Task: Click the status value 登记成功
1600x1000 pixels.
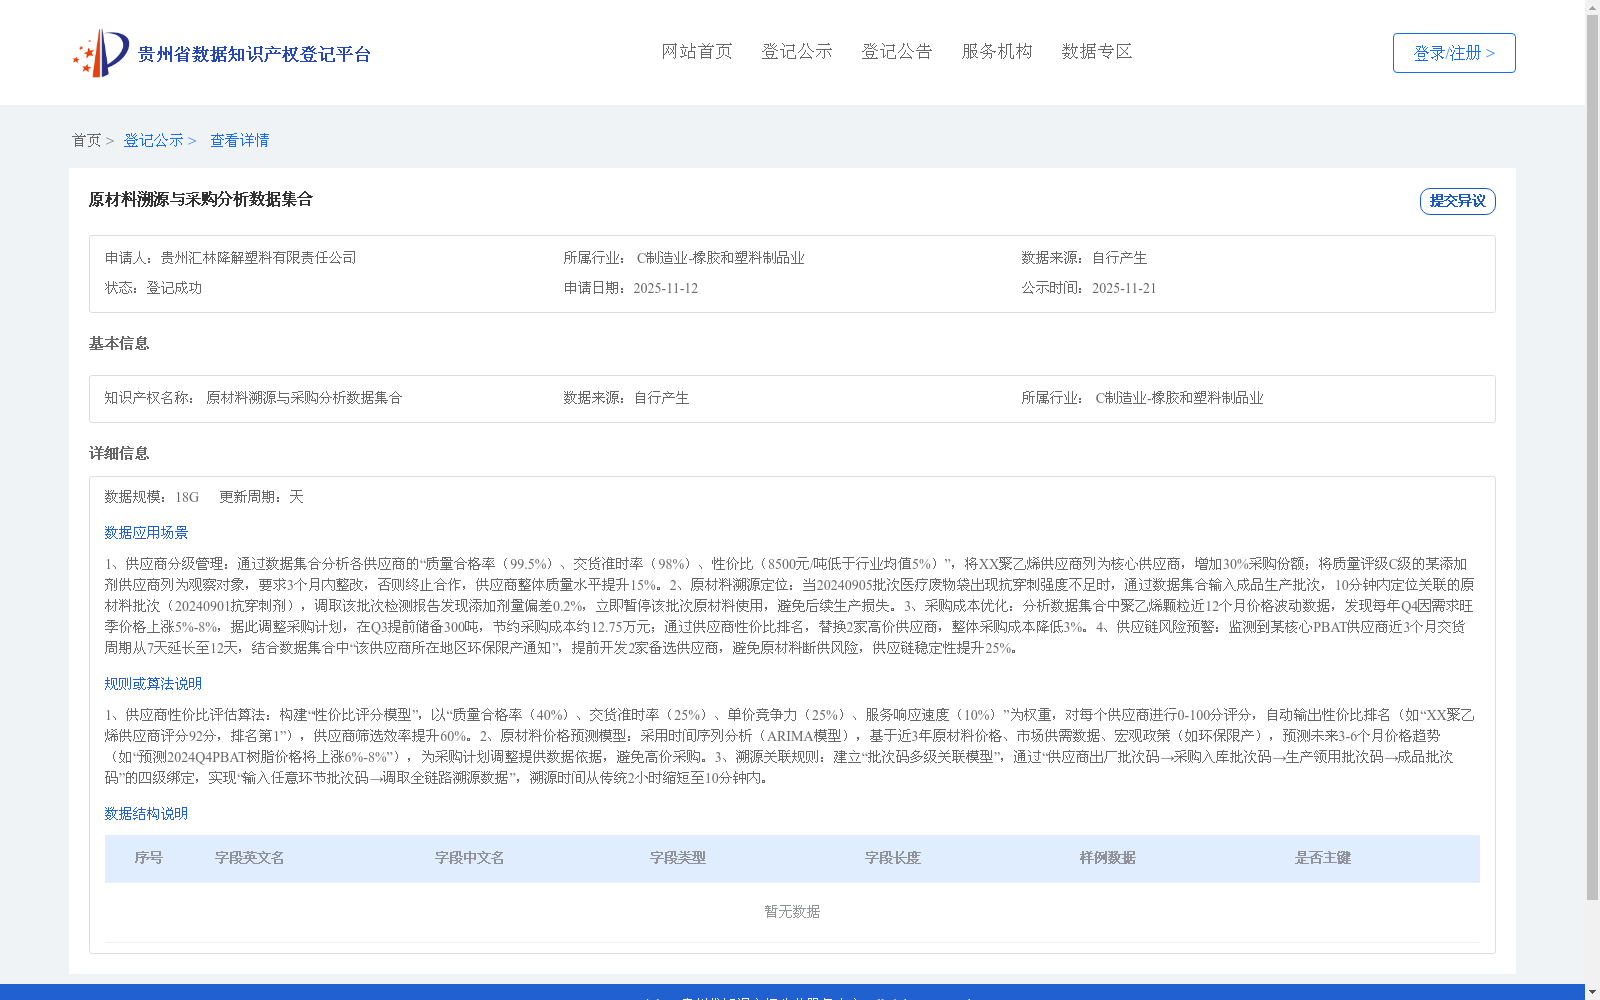Action: (x=174, y=288)
